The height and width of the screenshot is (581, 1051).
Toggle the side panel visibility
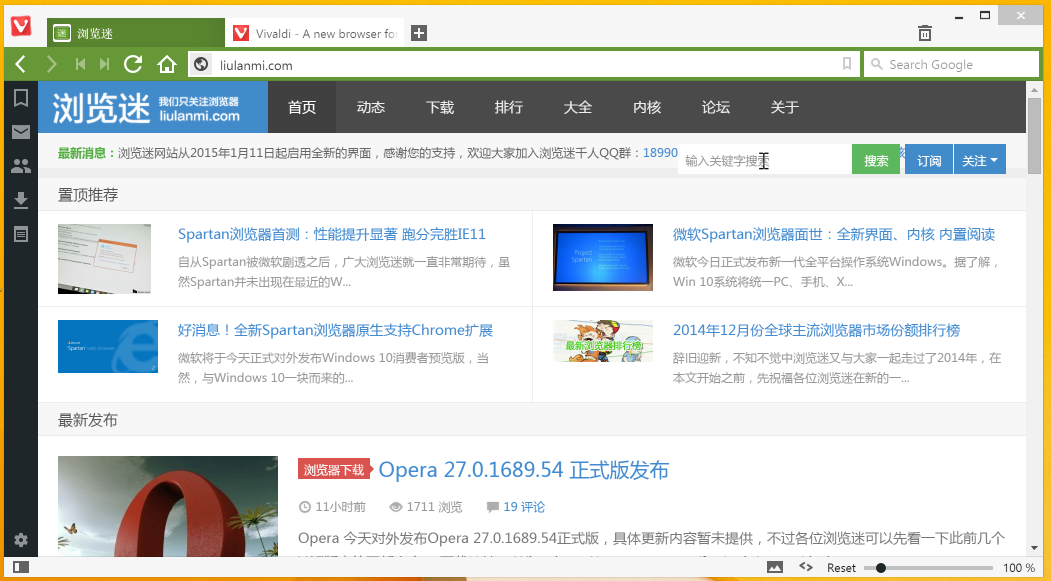tap(21, 567)
